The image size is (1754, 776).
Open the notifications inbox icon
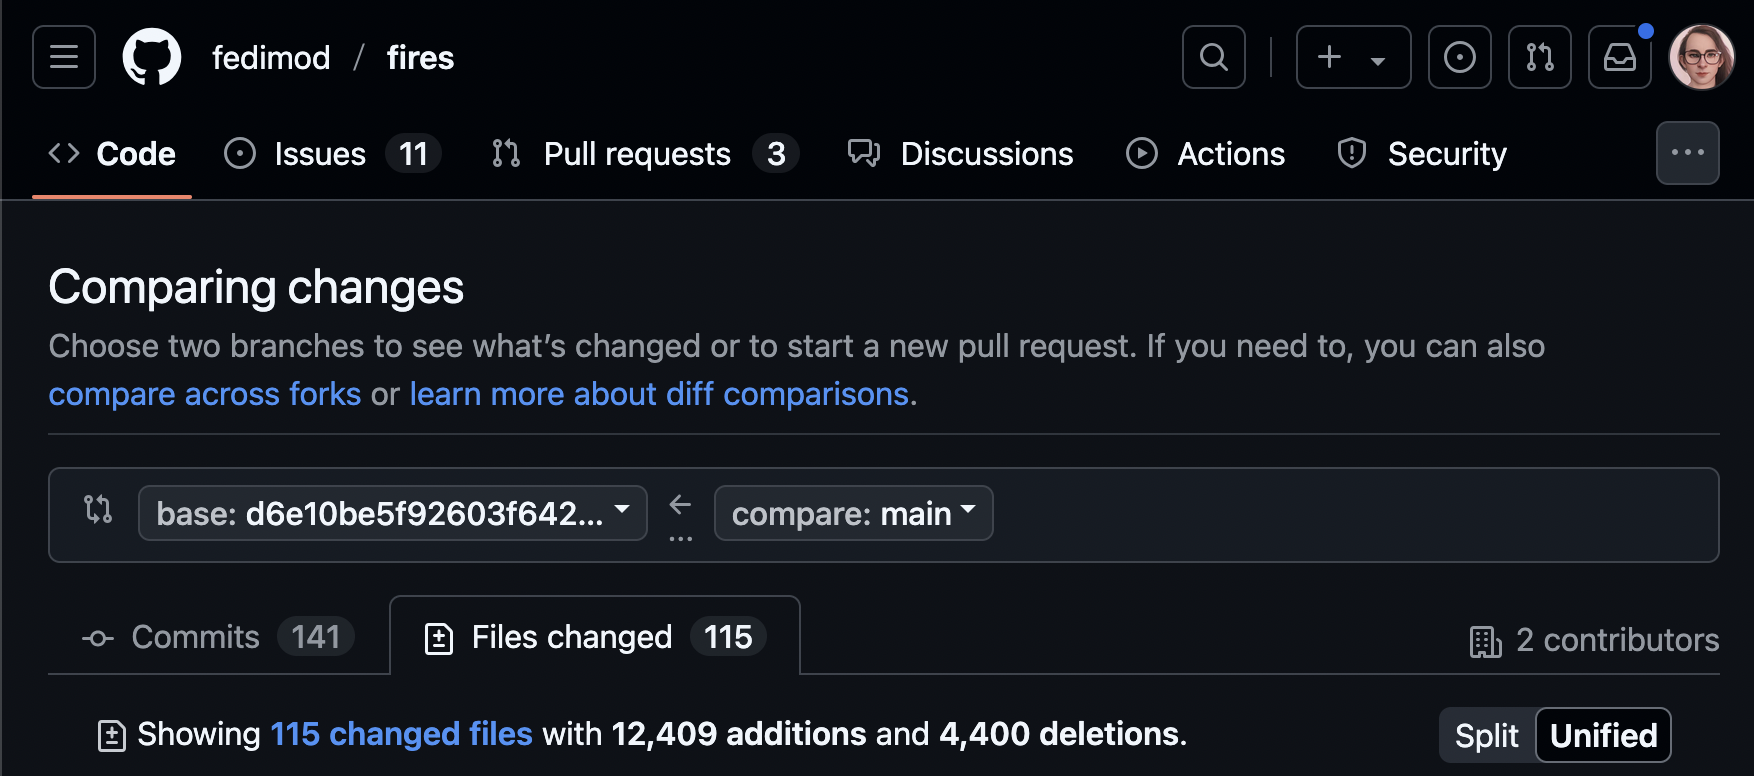click(x=1620, y=57)
